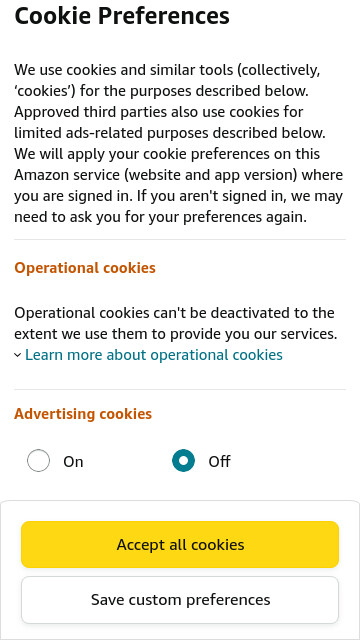This screenshot has height=640, width=360.
Task: Click the Cookie Preferences heading
Action: click(x=122, y=16)
